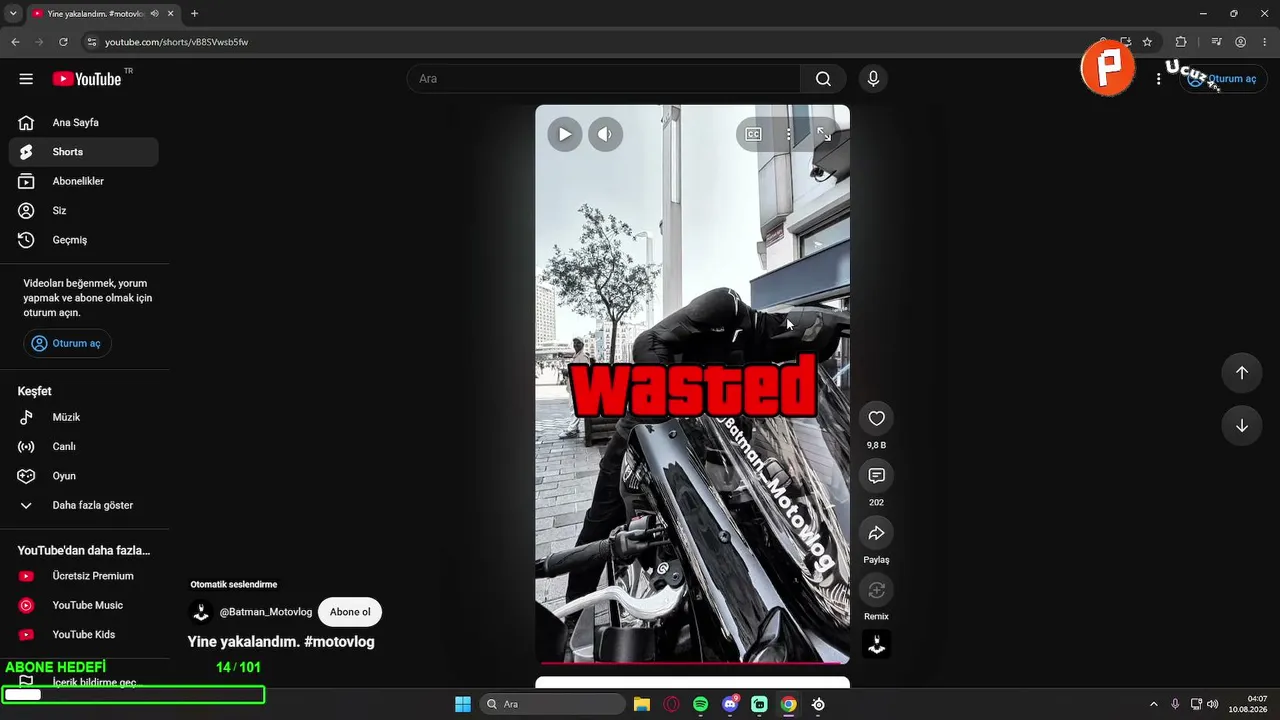Open the tab search dropdown
Image resolution: width=1280 pixels, height=720 pixels.
pyautogui.click(x=13, y=14)
